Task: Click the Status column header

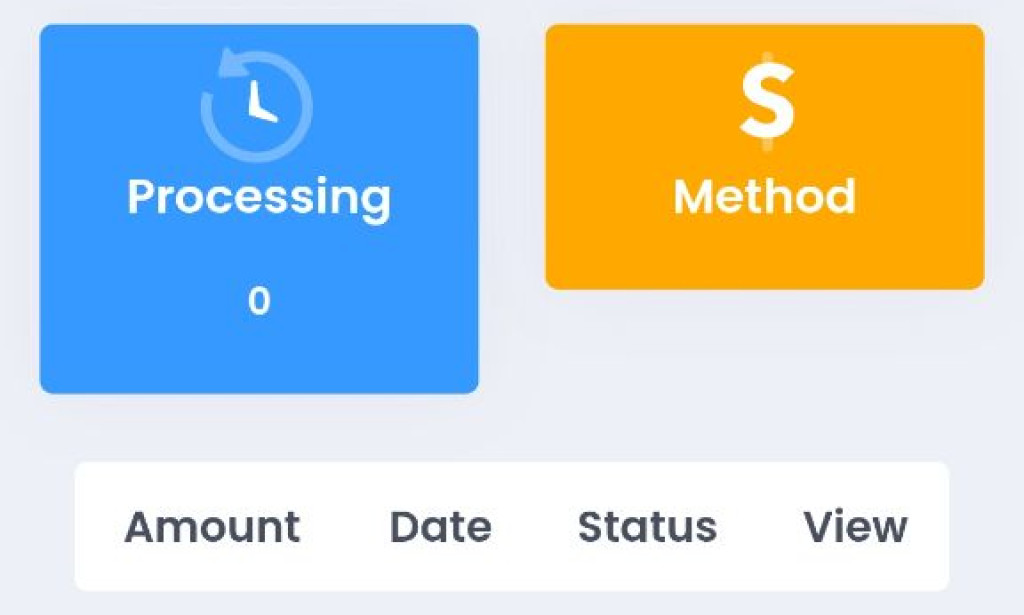Action: click(647, 527)
